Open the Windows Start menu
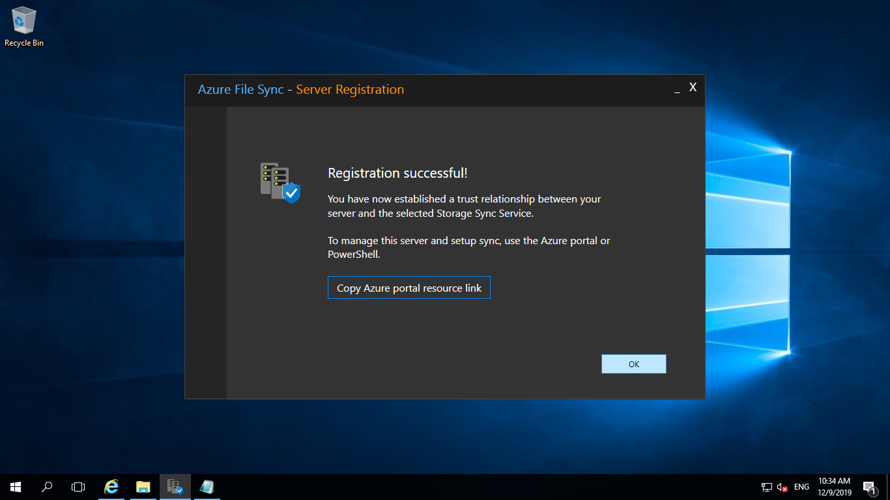890x500 pixels. tap(15, 487)
